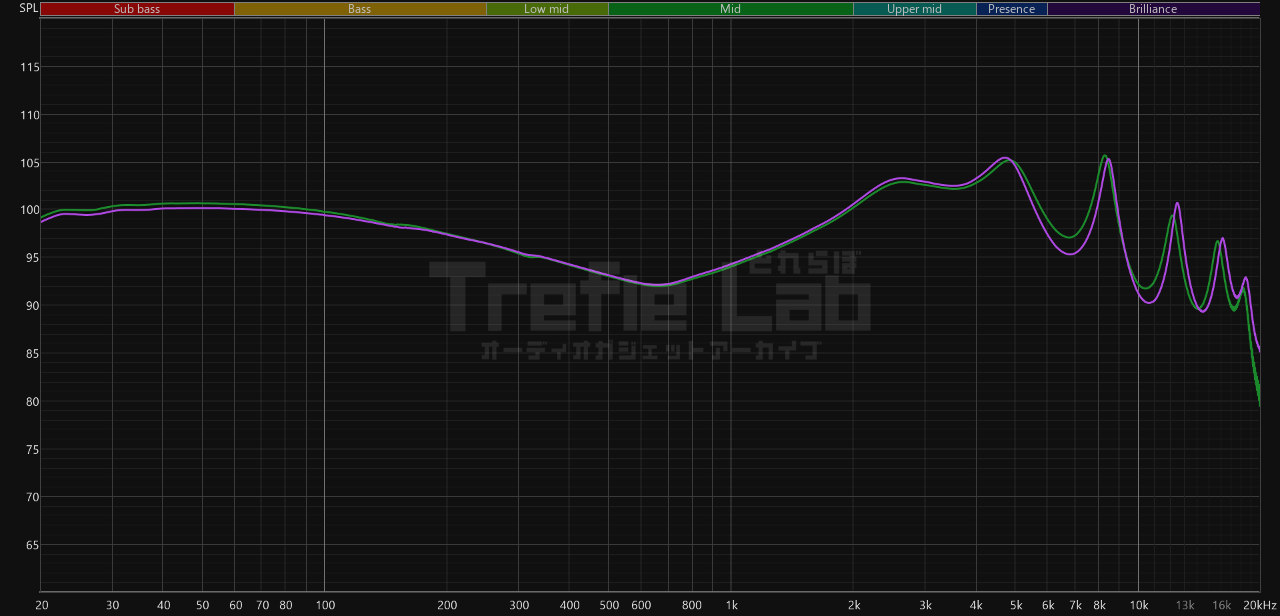
Task: Select the Low mid band header
Action: click(x=546, y=9)
